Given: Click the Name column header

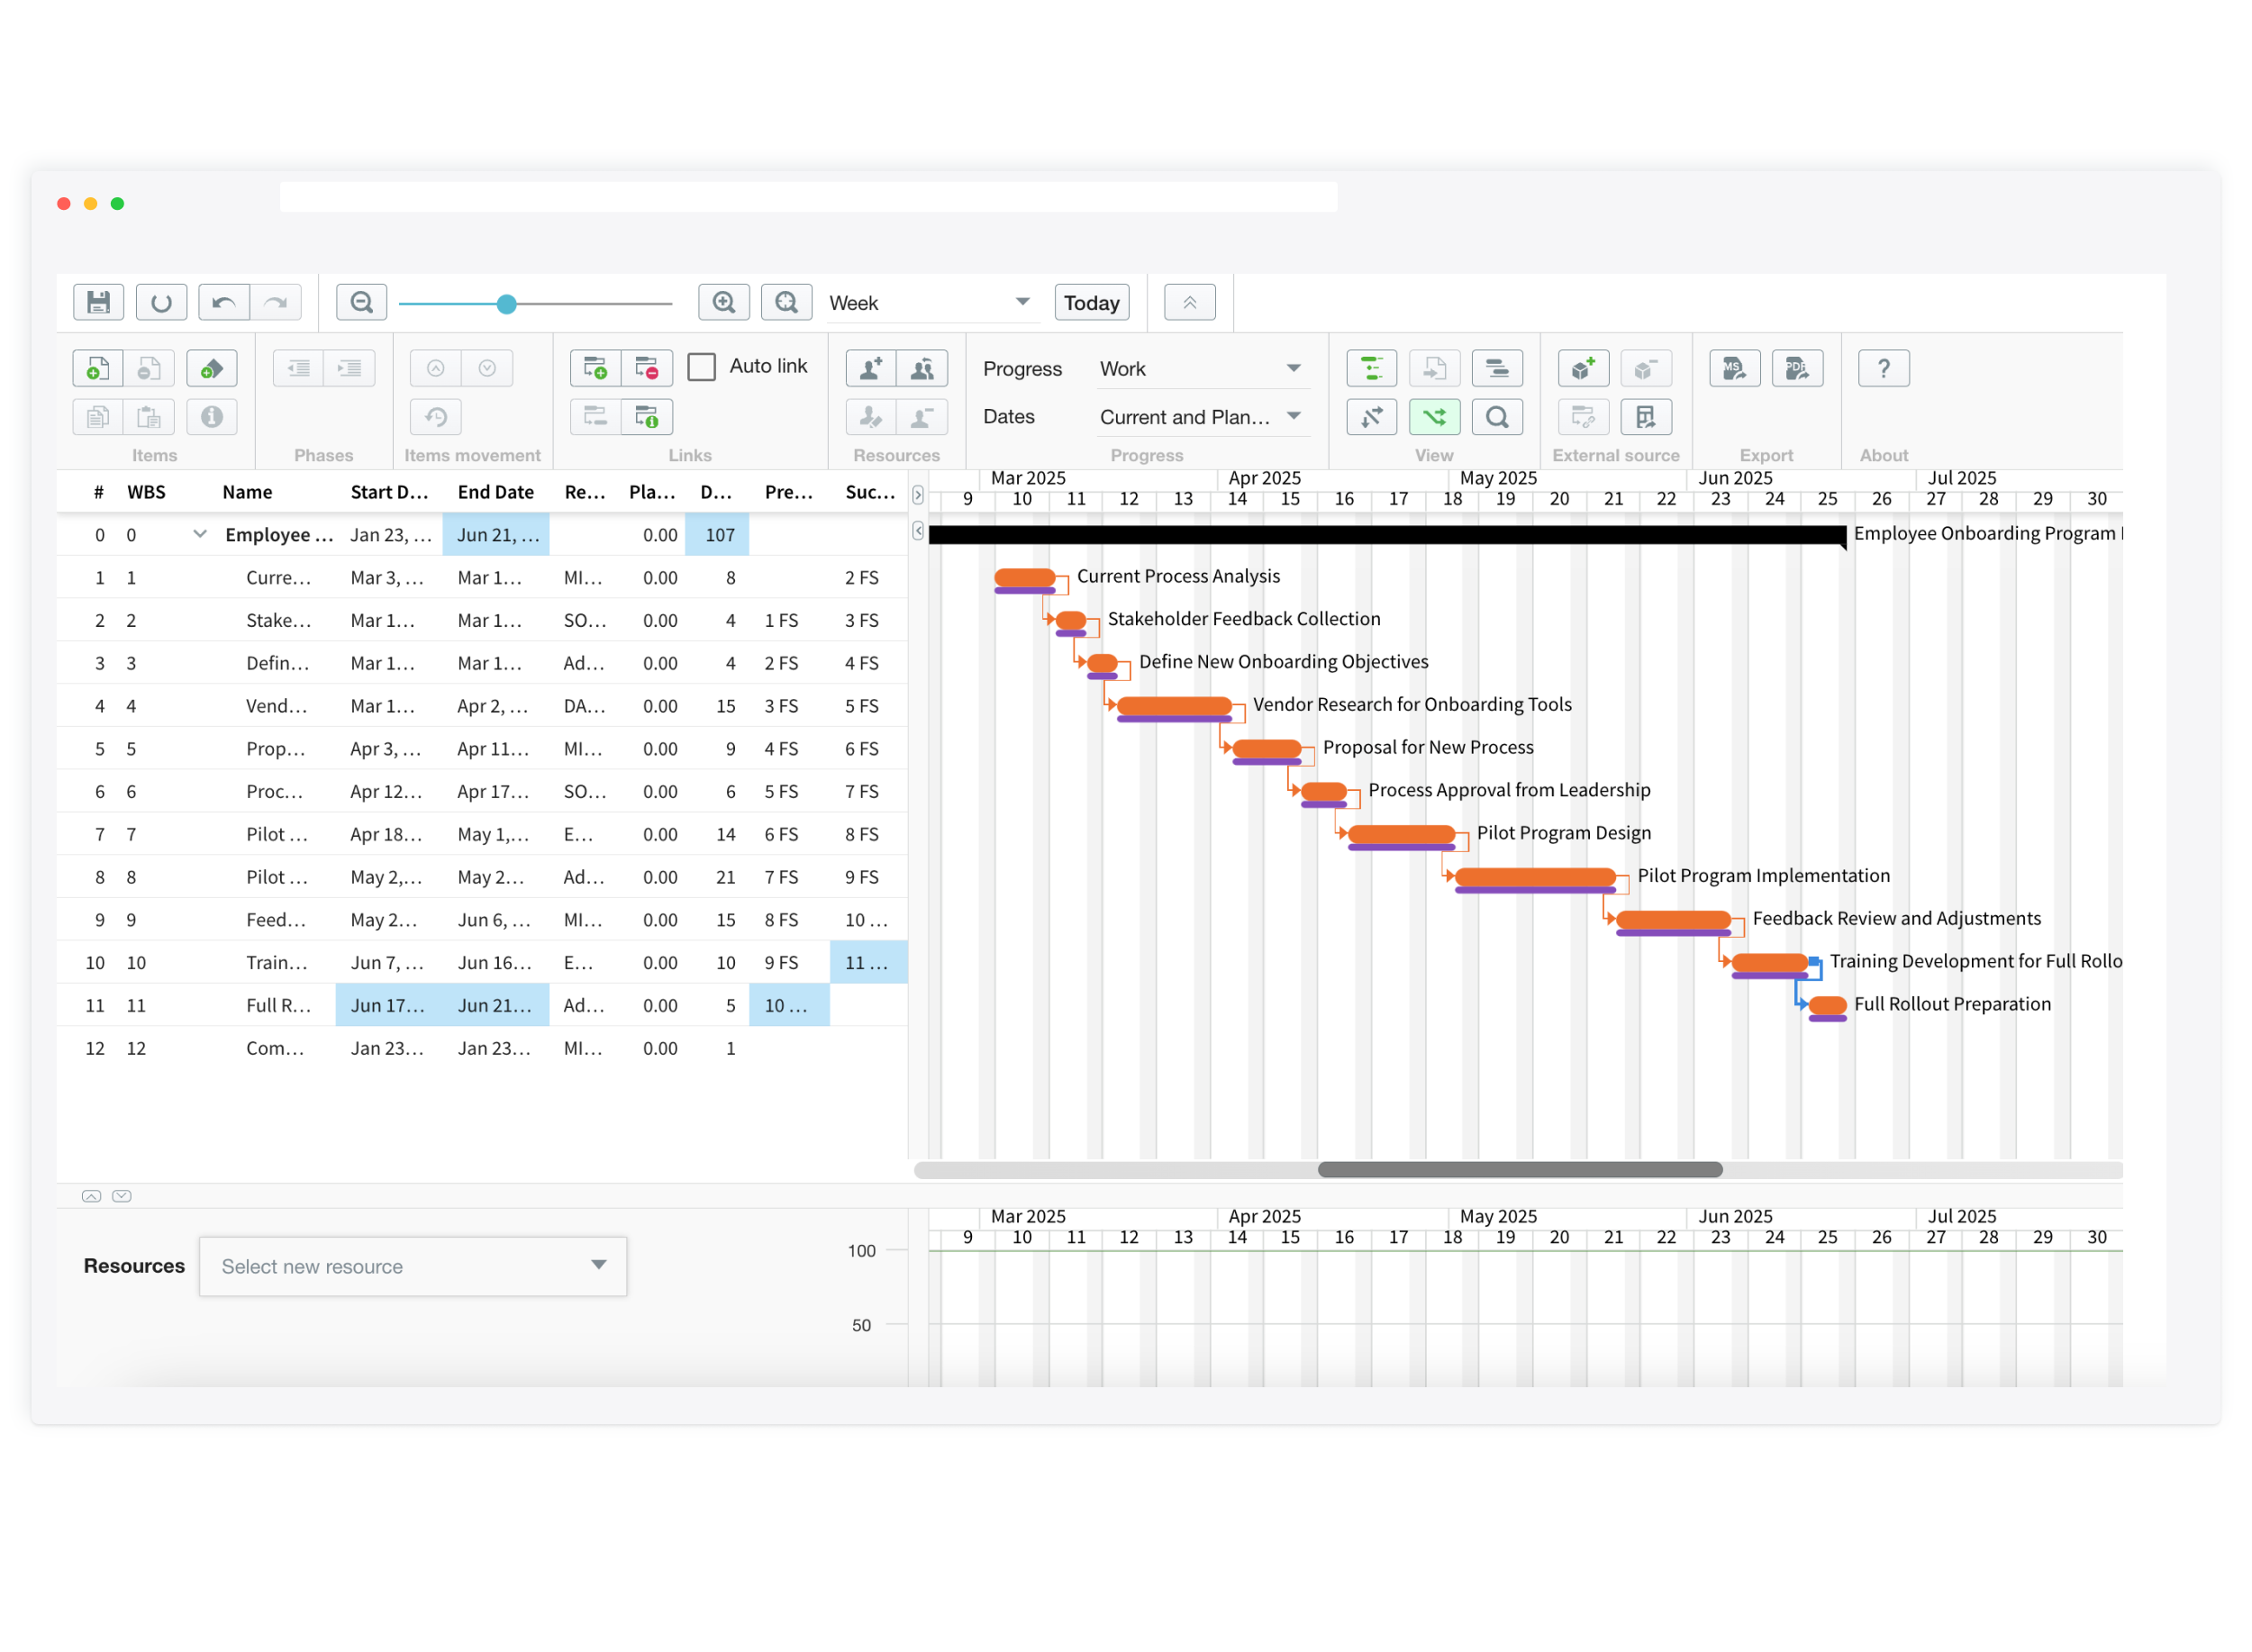Looking at the screenshot, I should tap(247, 492).
